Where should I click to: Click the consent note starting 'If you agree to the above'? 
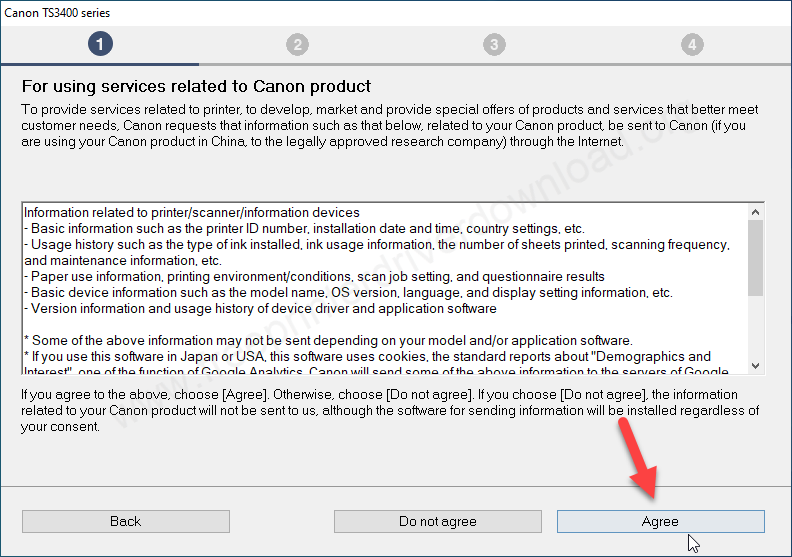click(390, 410)
